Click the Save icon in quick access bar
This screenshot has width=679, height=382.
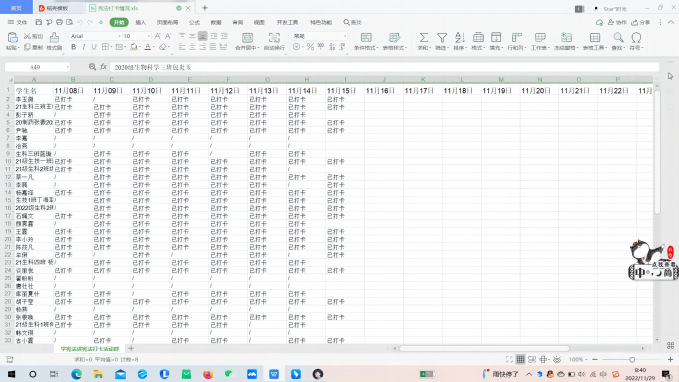(39, 22)
